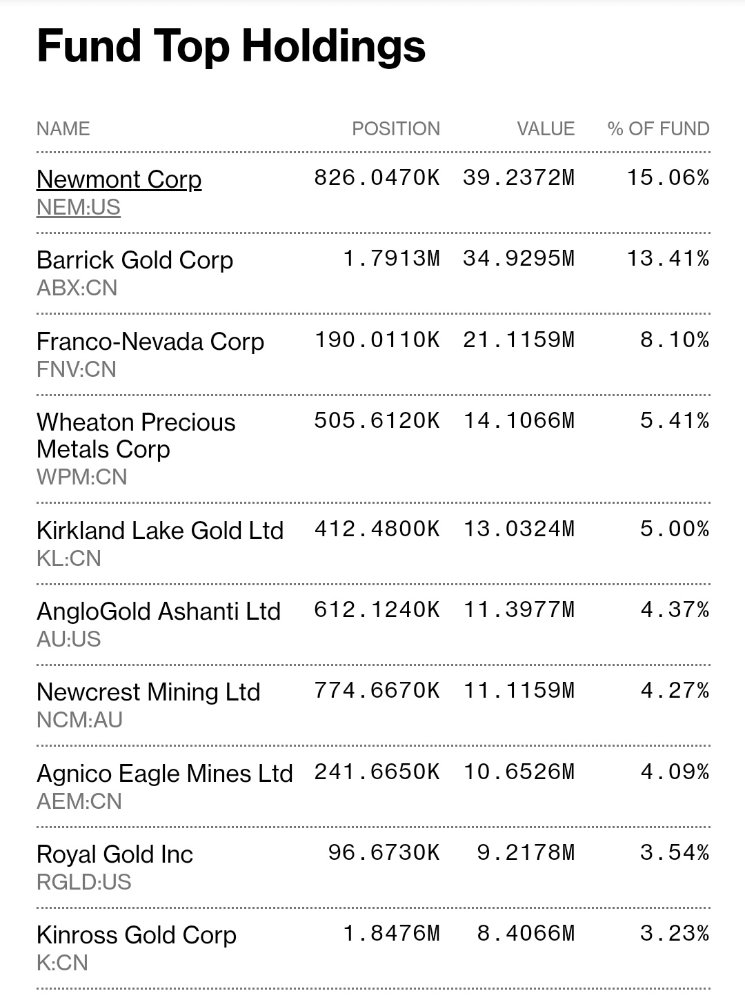Select the ABX:CN ticker symbol
This screenshot has width=745, height=1000.
pyautogui.click(x=76, y=289)
